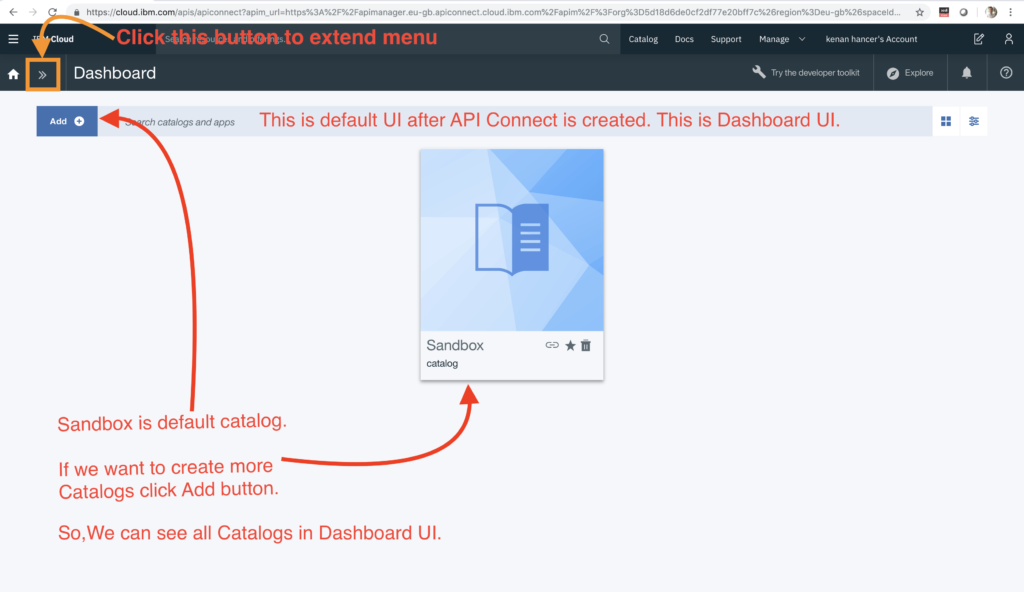Image resolution: width=1024 pixels, height=592 pixels.
Task: Click the browser address bar URL
Action: click(x=492, y=12)
